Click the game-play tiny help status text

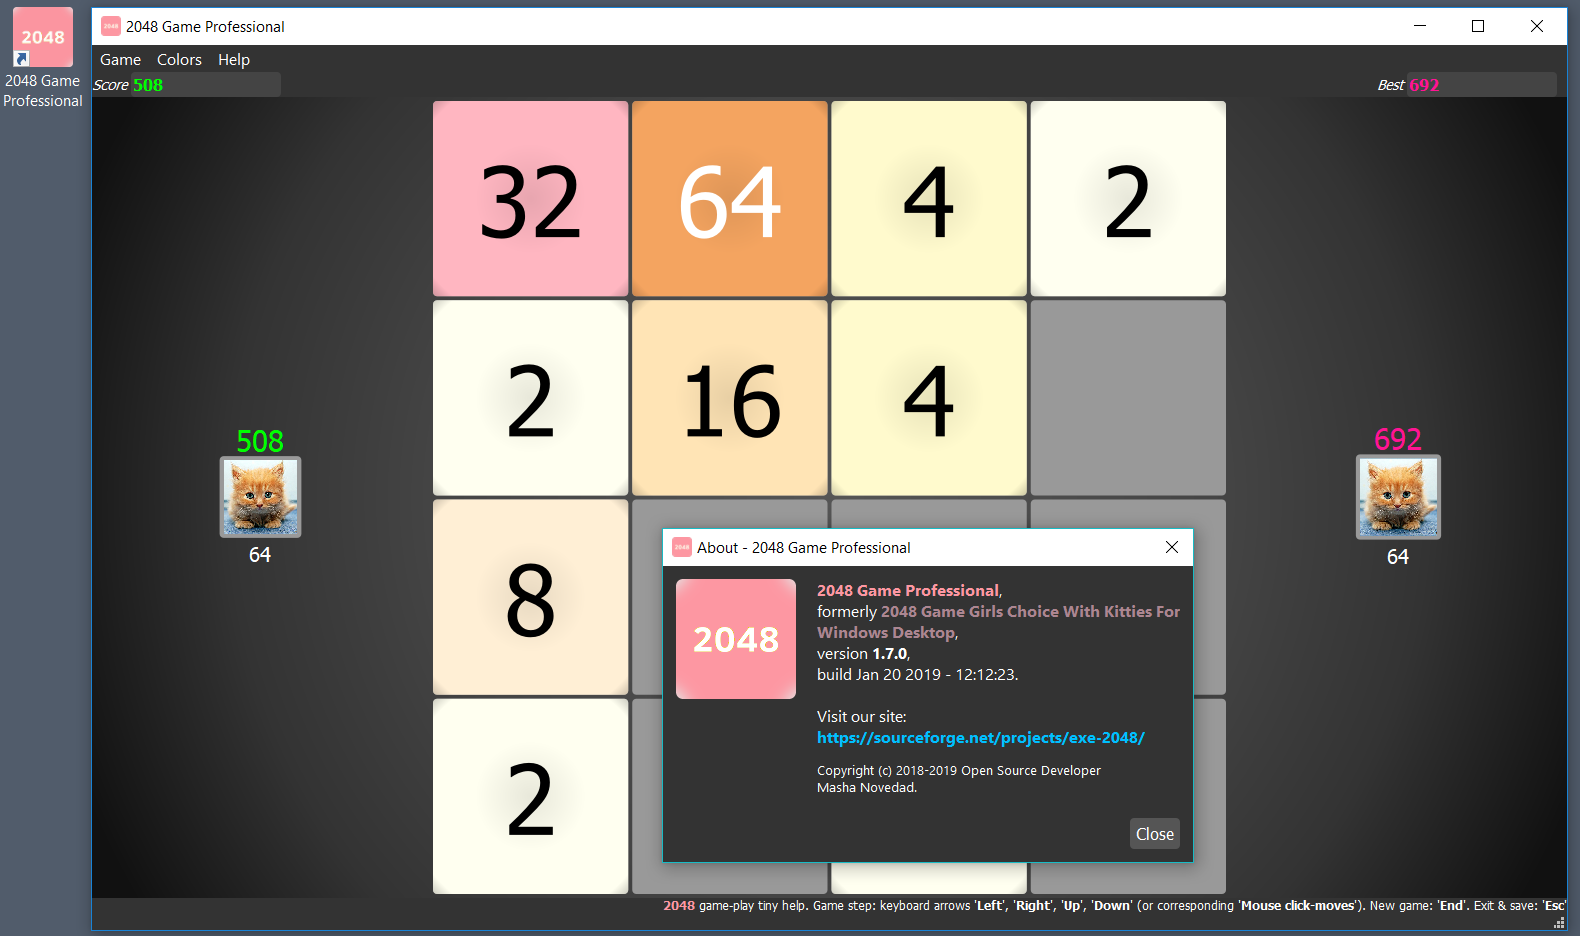point(1115,906)
